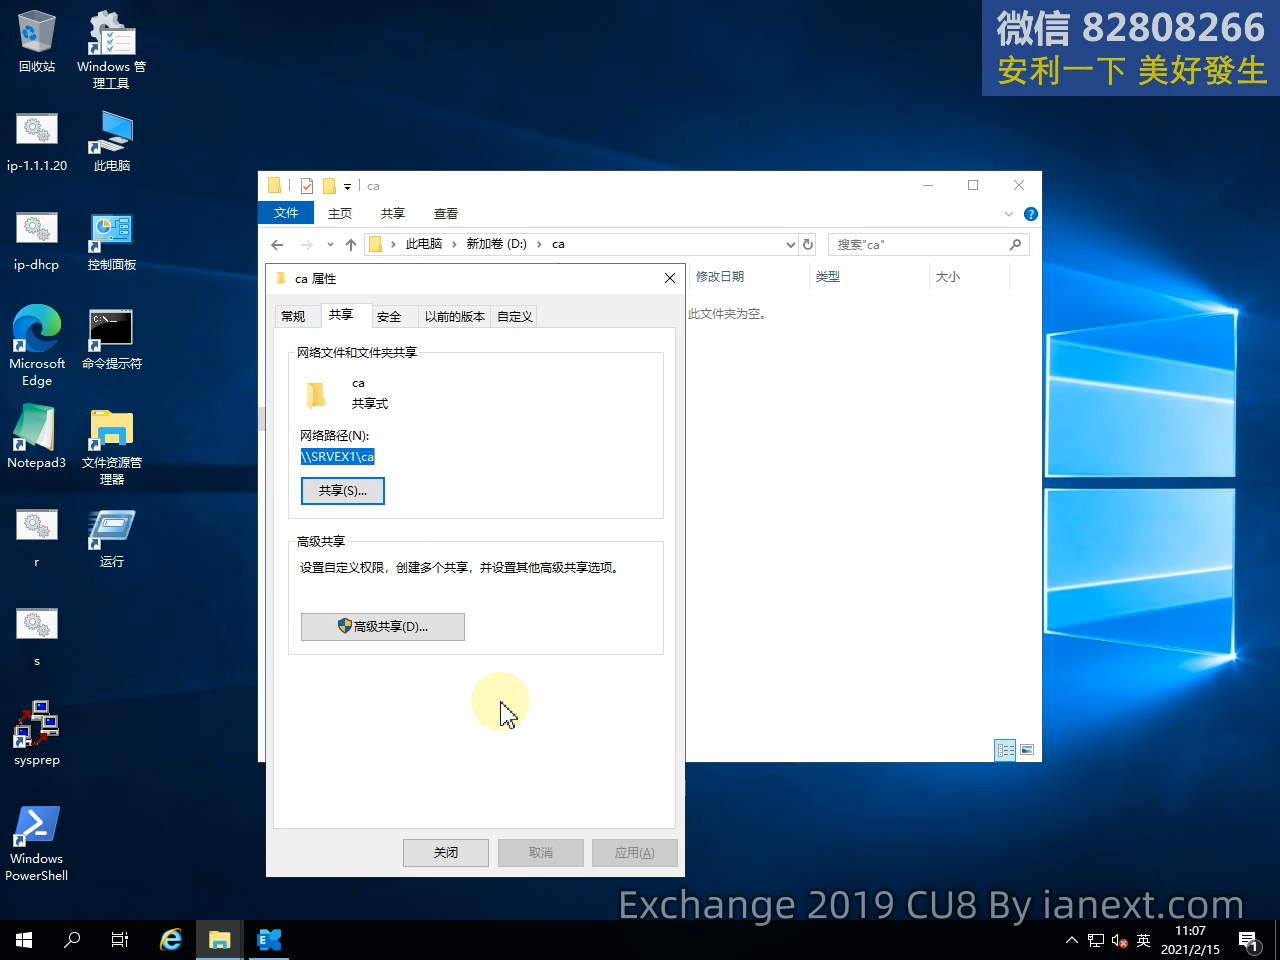
Task: Open the Windows Start menu
Action: 24,940
